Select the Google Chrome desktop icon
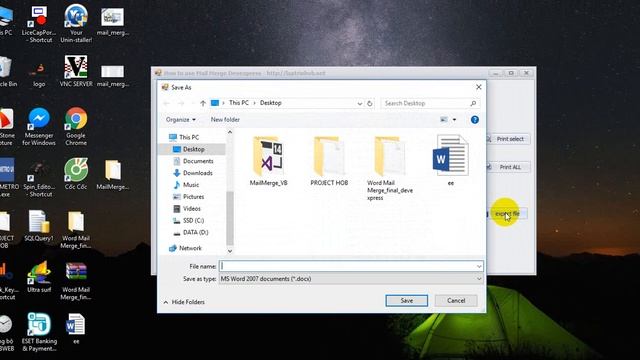Screen dimensions: 640x360 click(x=76, y=127)
